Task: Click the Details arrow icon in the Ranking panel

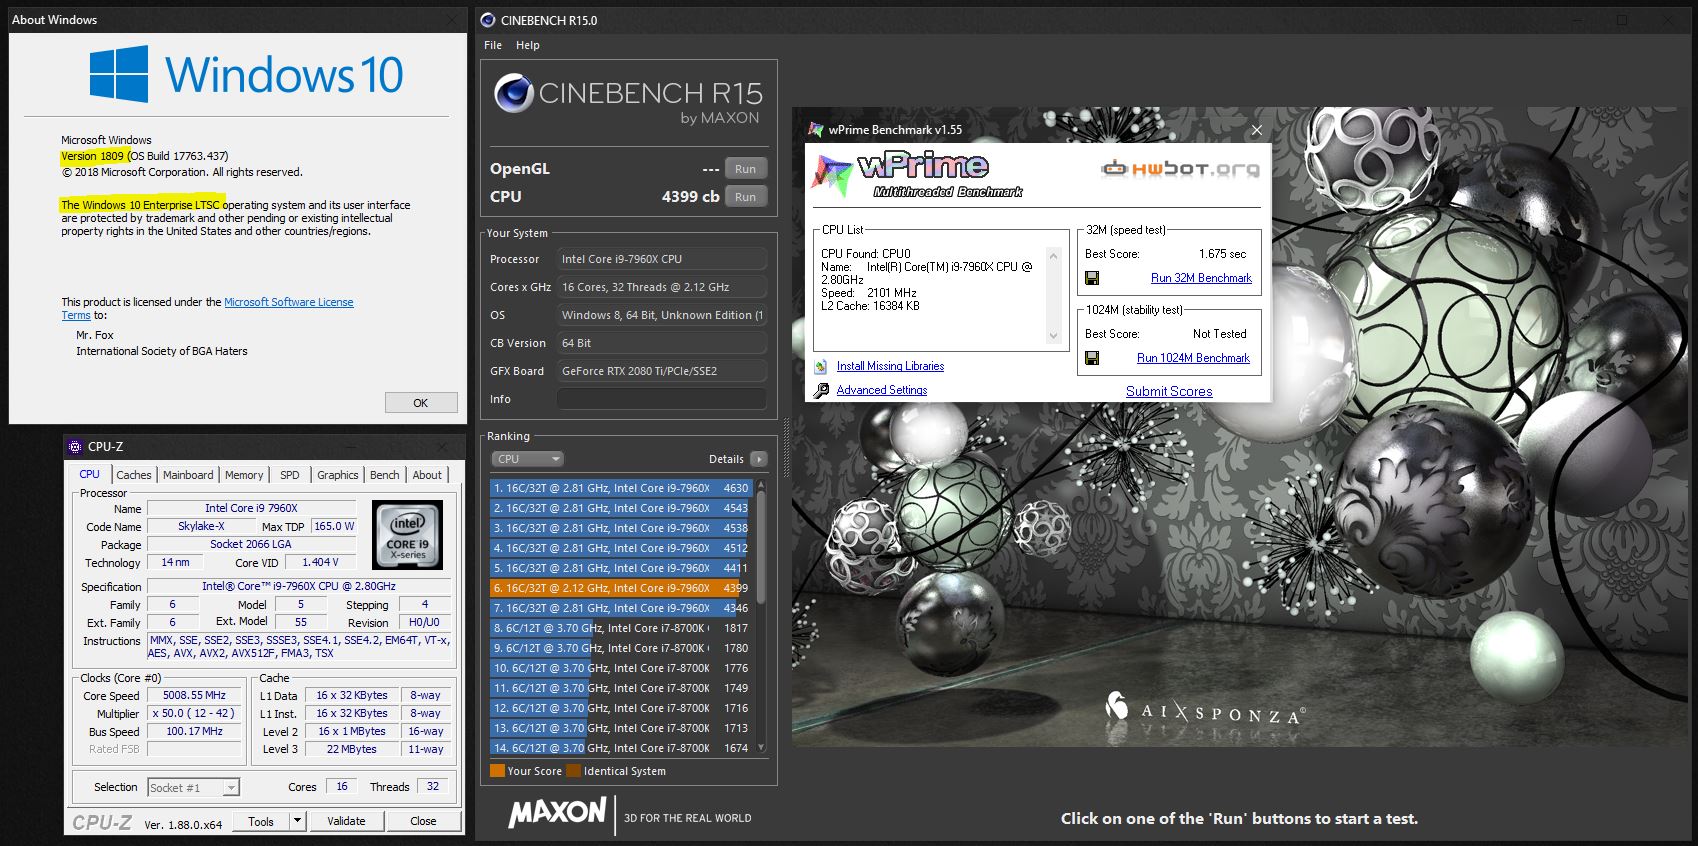Action: pos(759,459)
